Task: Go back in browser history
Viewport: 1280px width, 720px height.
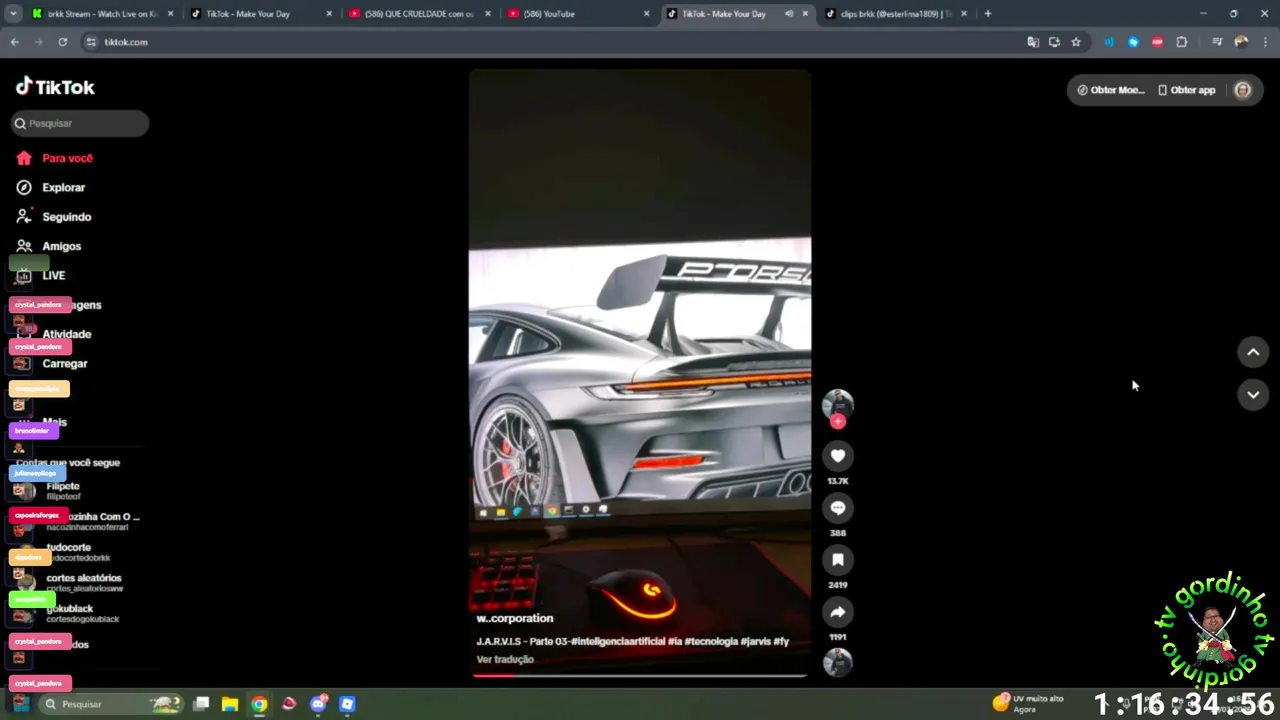Action: pyautogui.click(x=15, y=42)
